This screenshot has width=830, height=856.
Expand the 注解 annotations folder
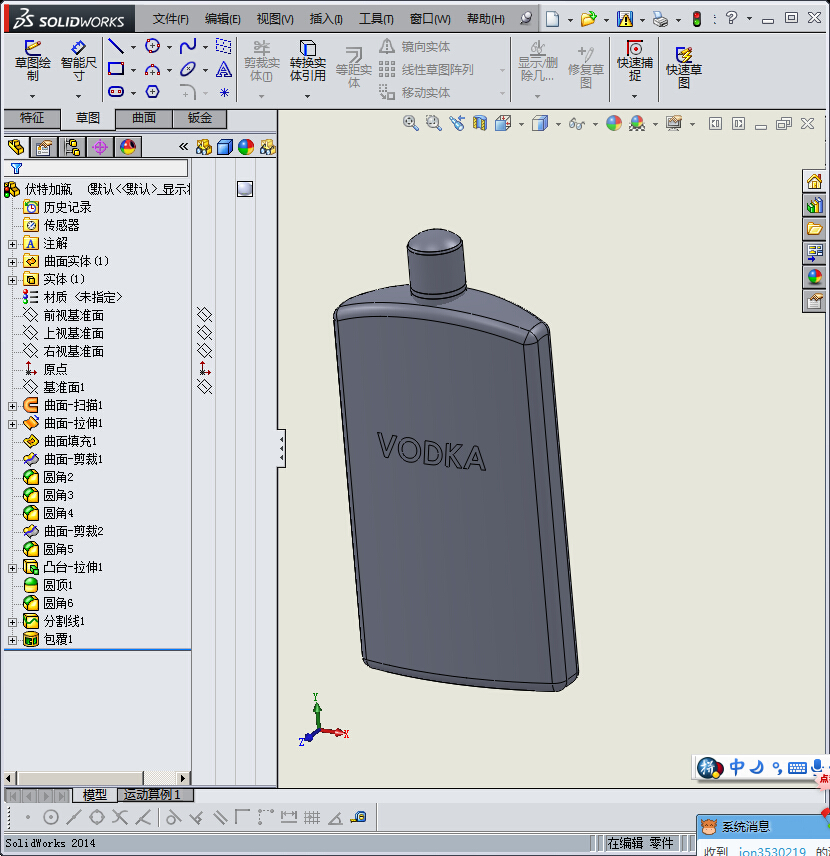(12, 244)
